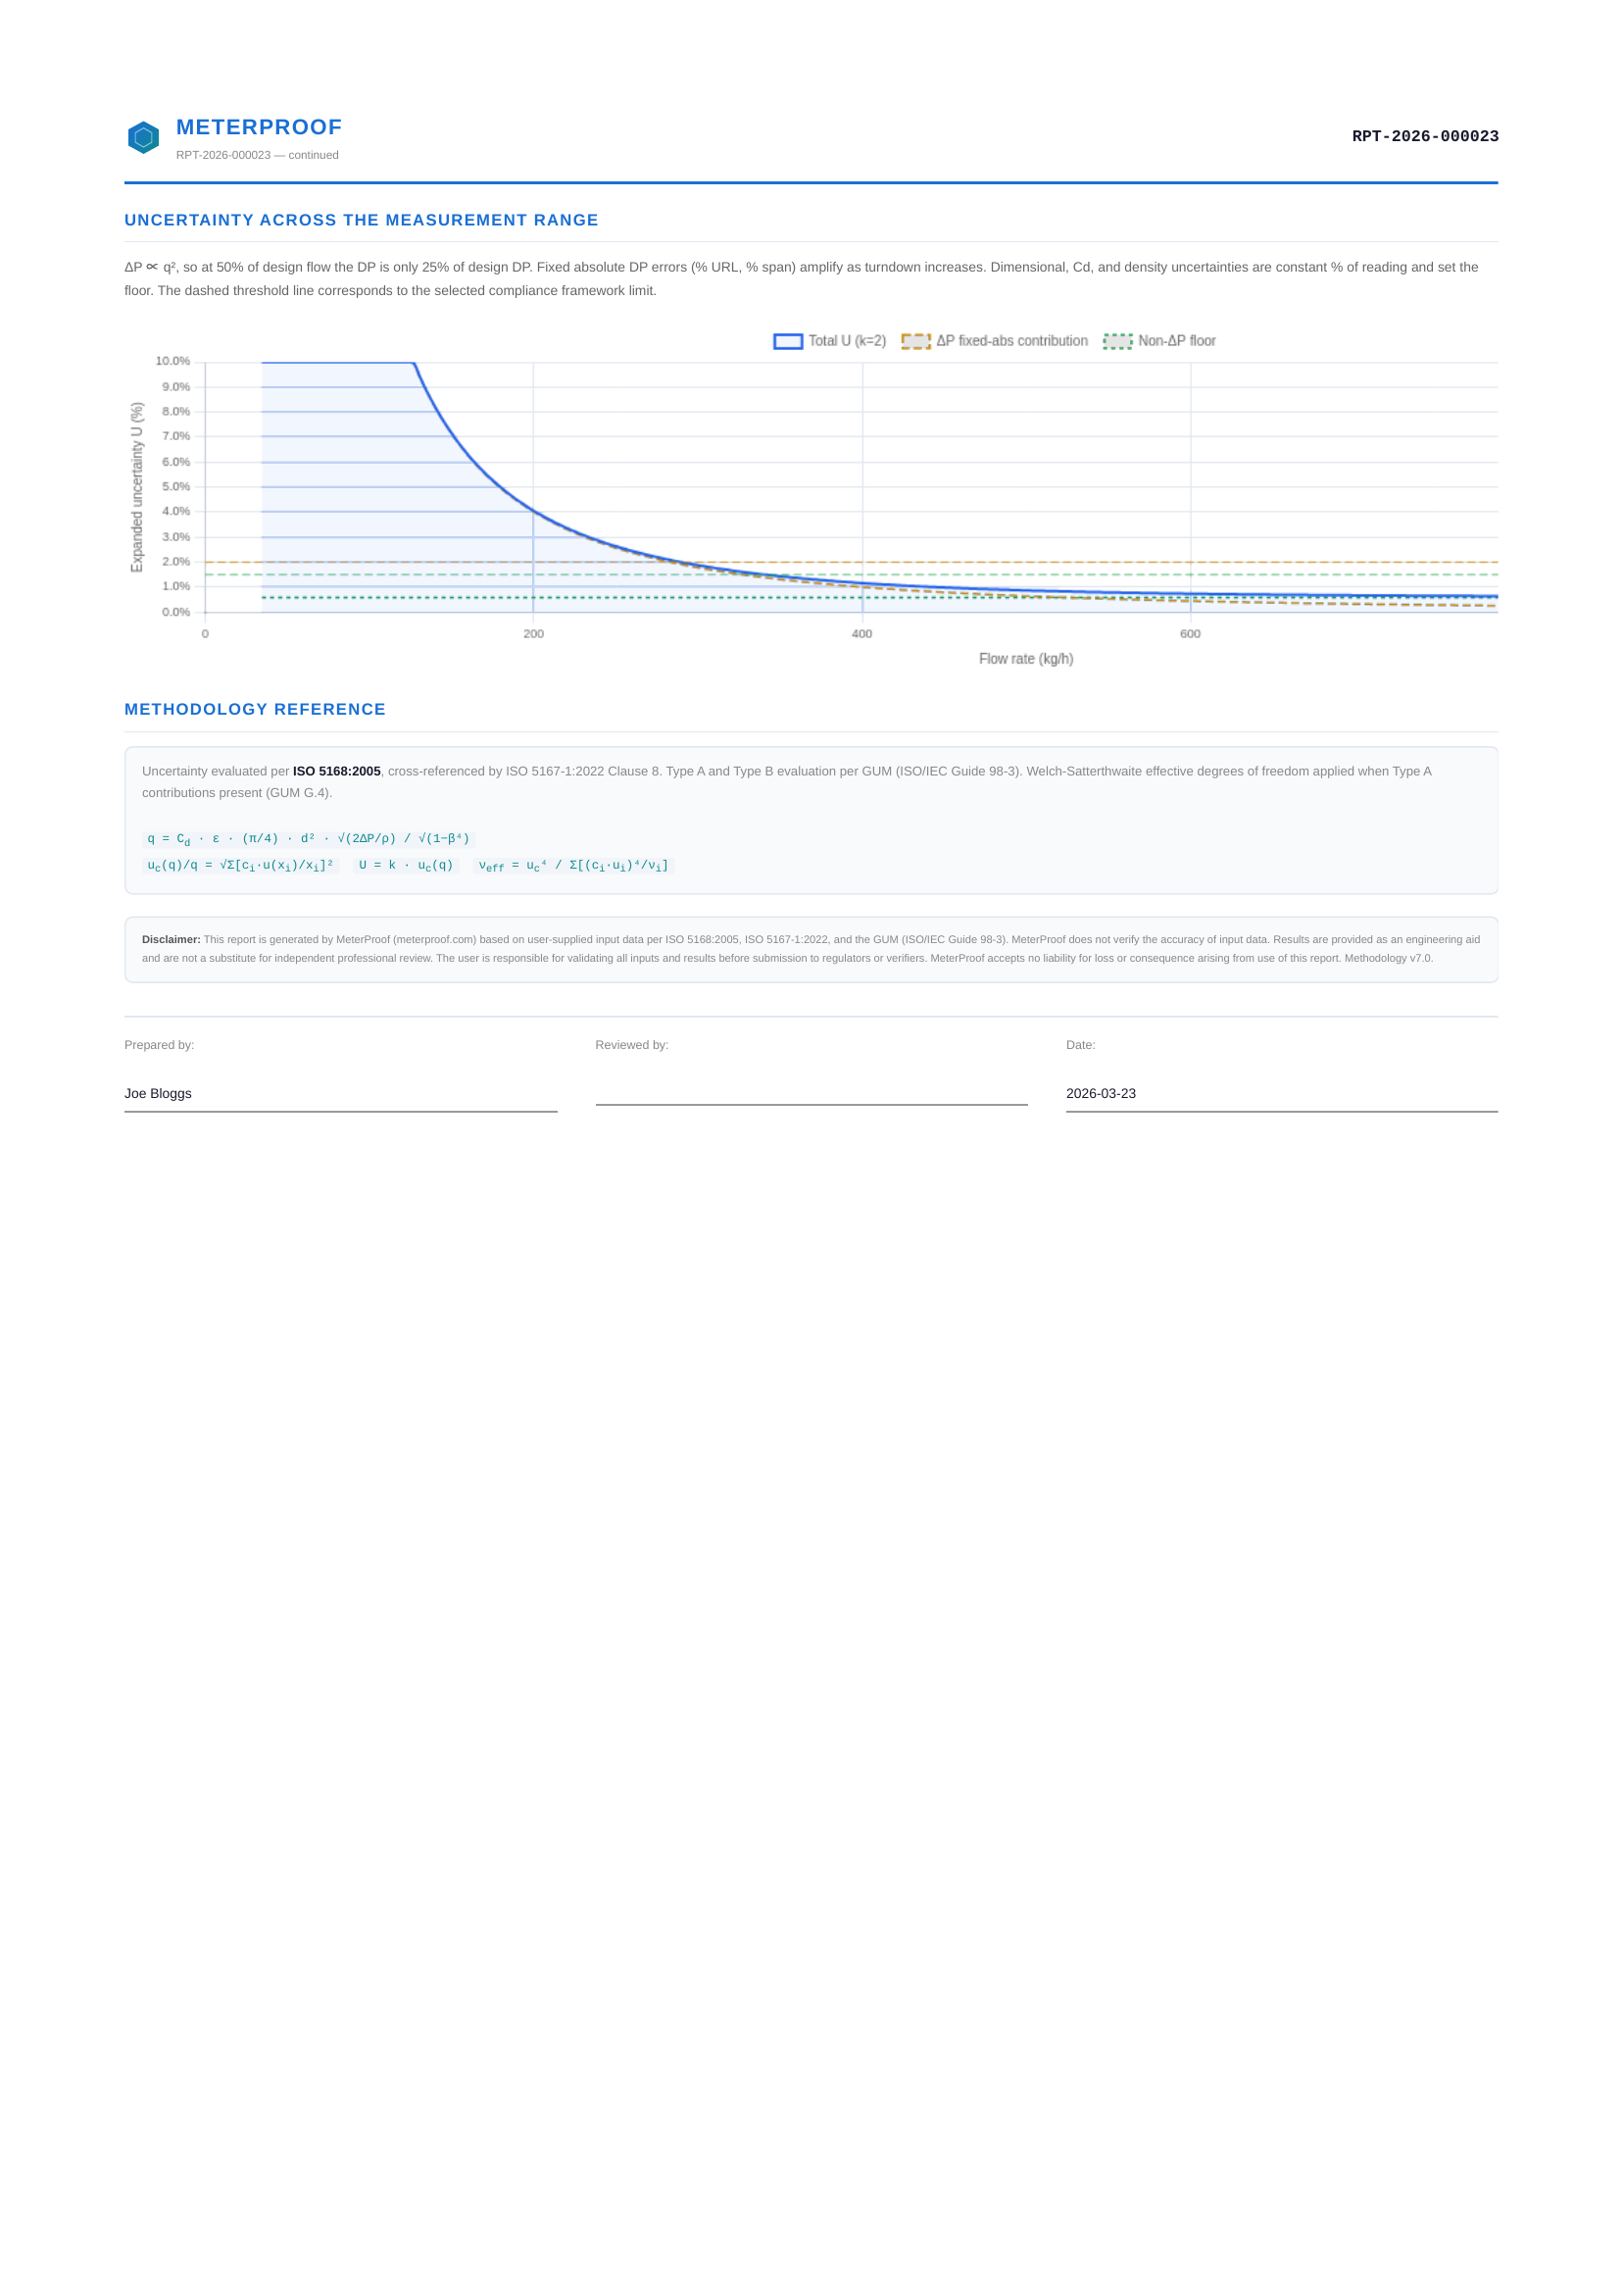Click the 200 x-axis tick label

pos(534,634)
